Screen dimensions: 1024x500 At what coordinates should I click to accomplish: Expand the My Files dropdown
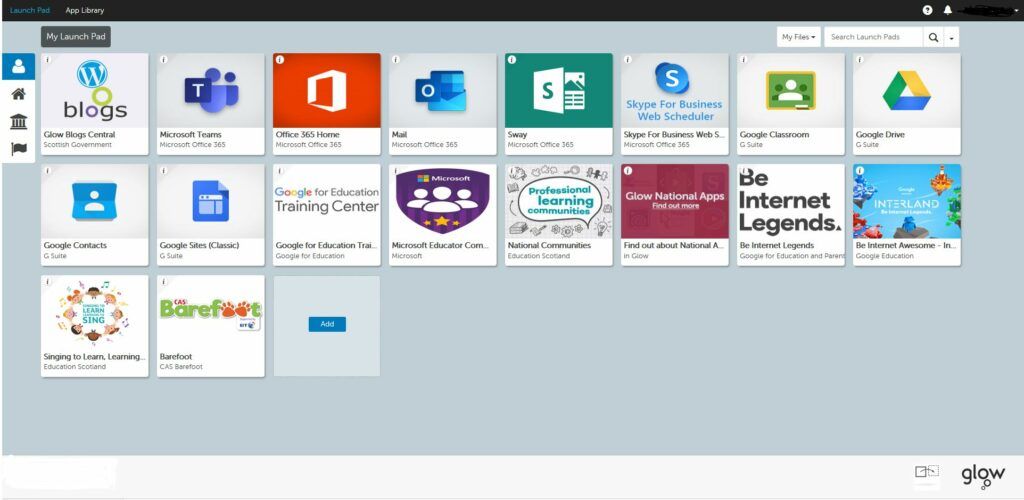click(799, 37)
